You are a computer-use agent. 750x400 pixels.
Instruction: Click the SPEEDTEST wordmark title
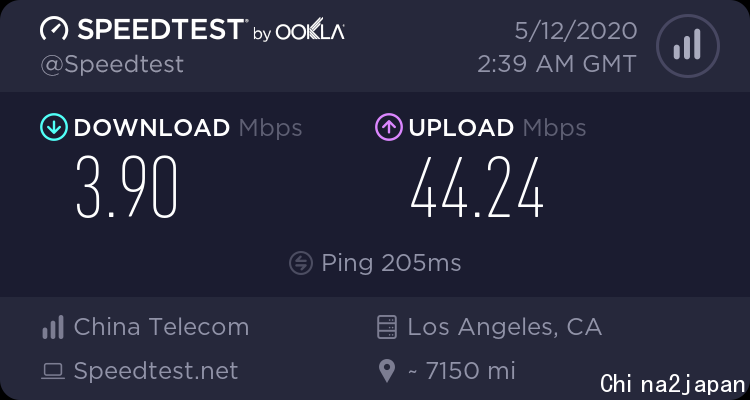click(161, 30)
